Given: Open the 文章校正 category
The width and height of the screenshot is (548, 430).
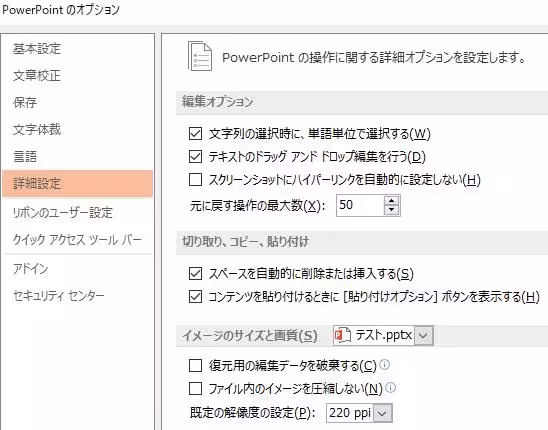Looking at the screenshot, I should point(37,76).
